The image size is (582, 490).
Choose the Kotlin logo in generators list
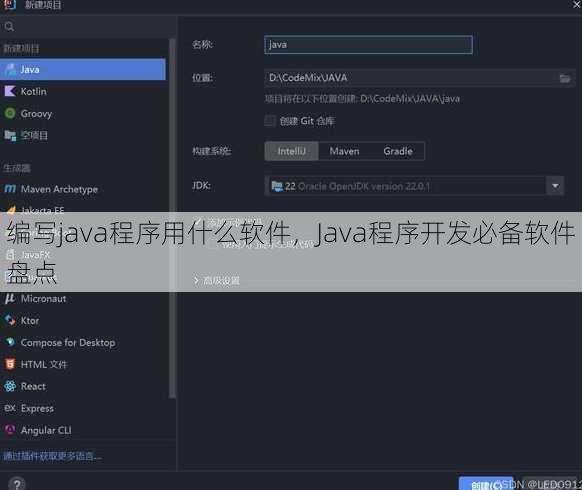tap(10, 91)
